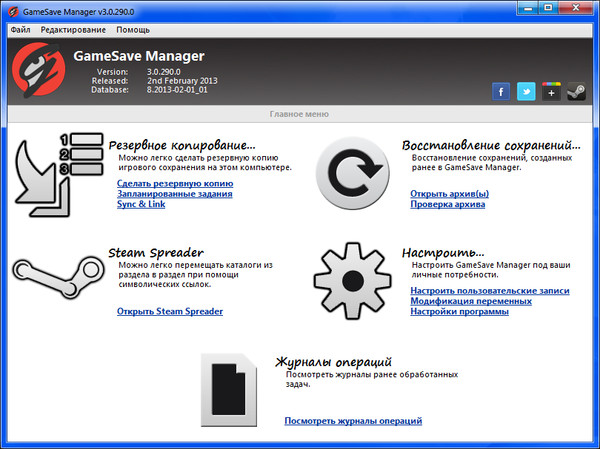The width and height of the screenshot is (600, 449).
Task: Open the Twitter icon in header
Action: pos(527,92)
